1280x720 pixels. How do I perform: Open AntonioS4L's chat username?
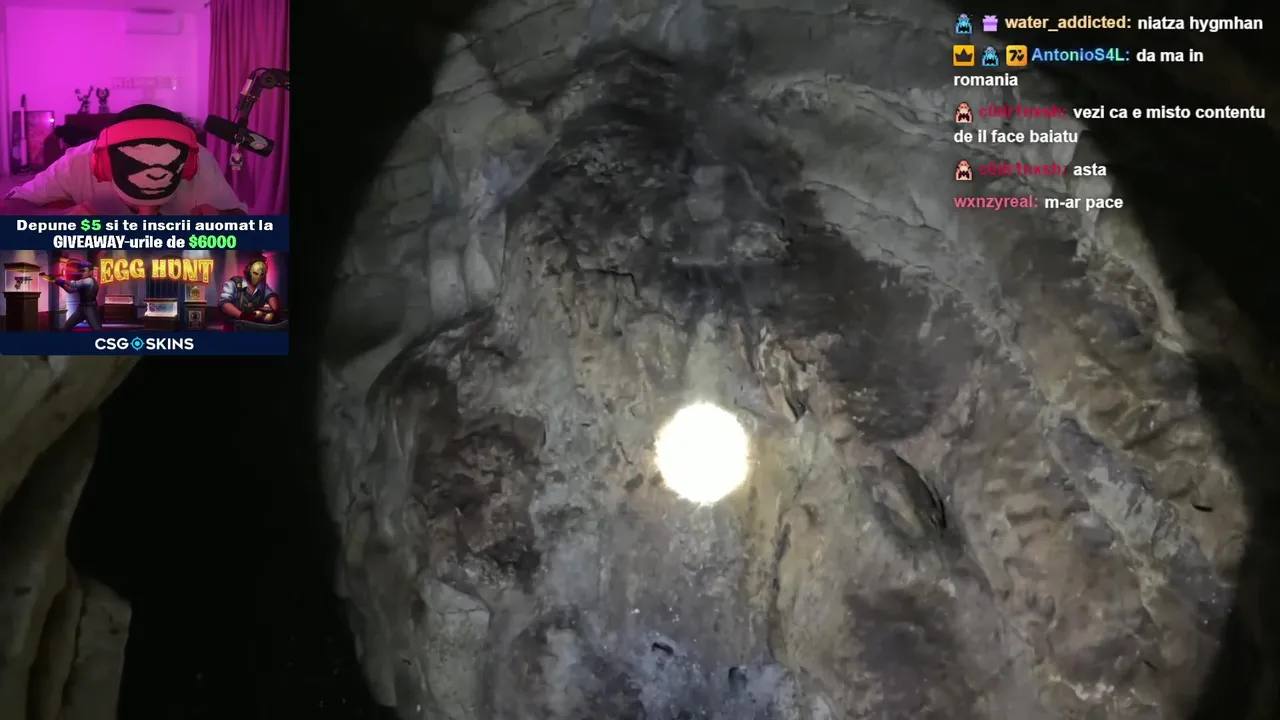[1080, 56]
